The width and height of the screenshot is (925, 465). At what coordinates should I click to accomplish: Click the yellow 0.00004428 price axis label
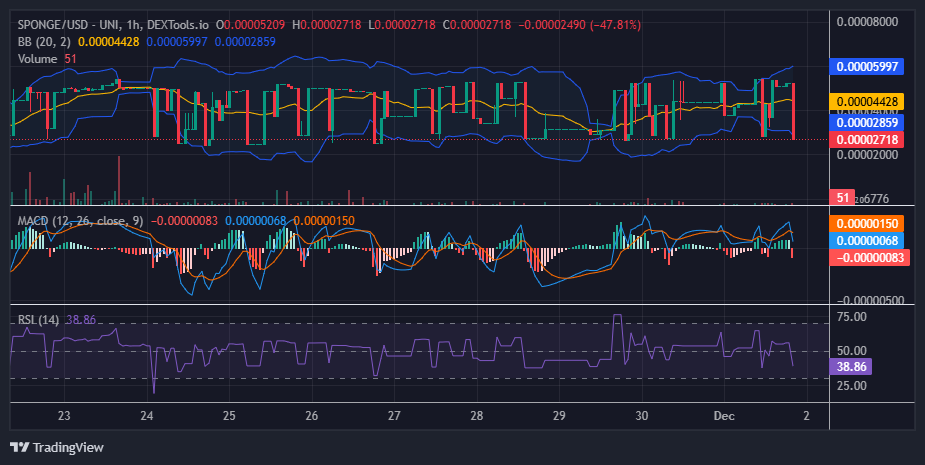867,101
